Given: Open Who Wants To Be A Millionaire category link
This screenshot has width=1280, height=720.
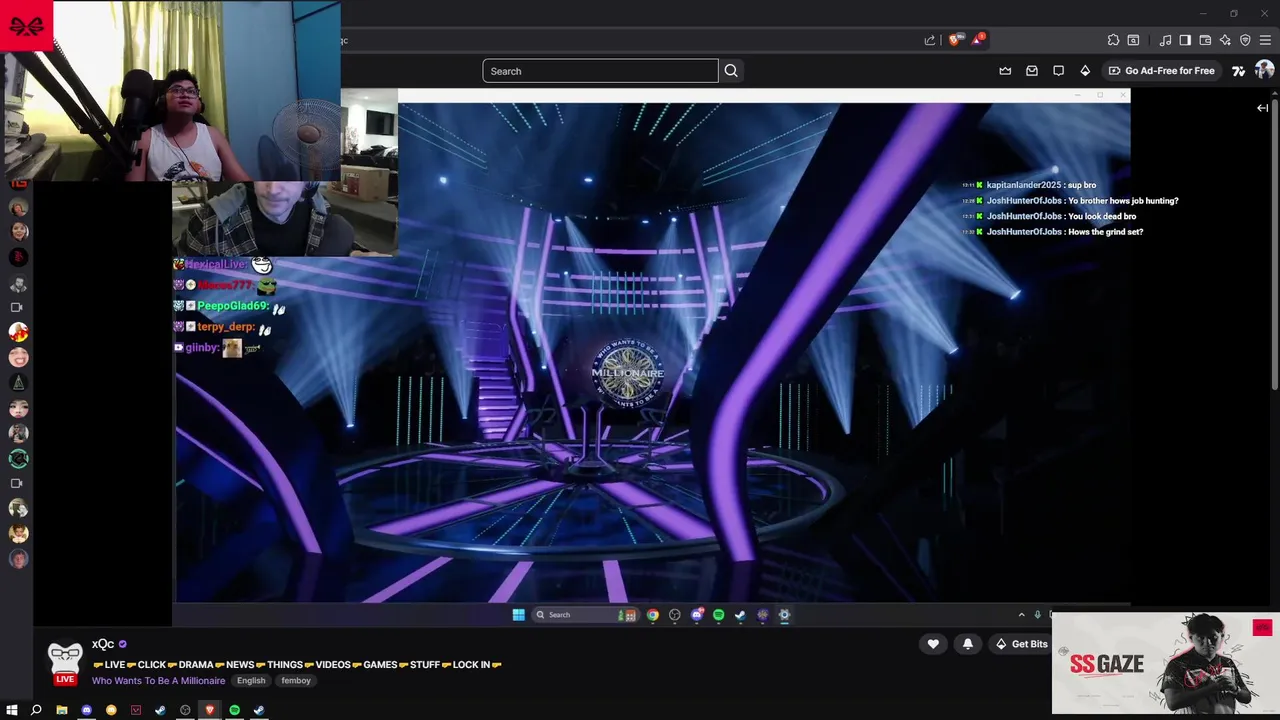Looking at the screenshot, I should click(158, 681).
